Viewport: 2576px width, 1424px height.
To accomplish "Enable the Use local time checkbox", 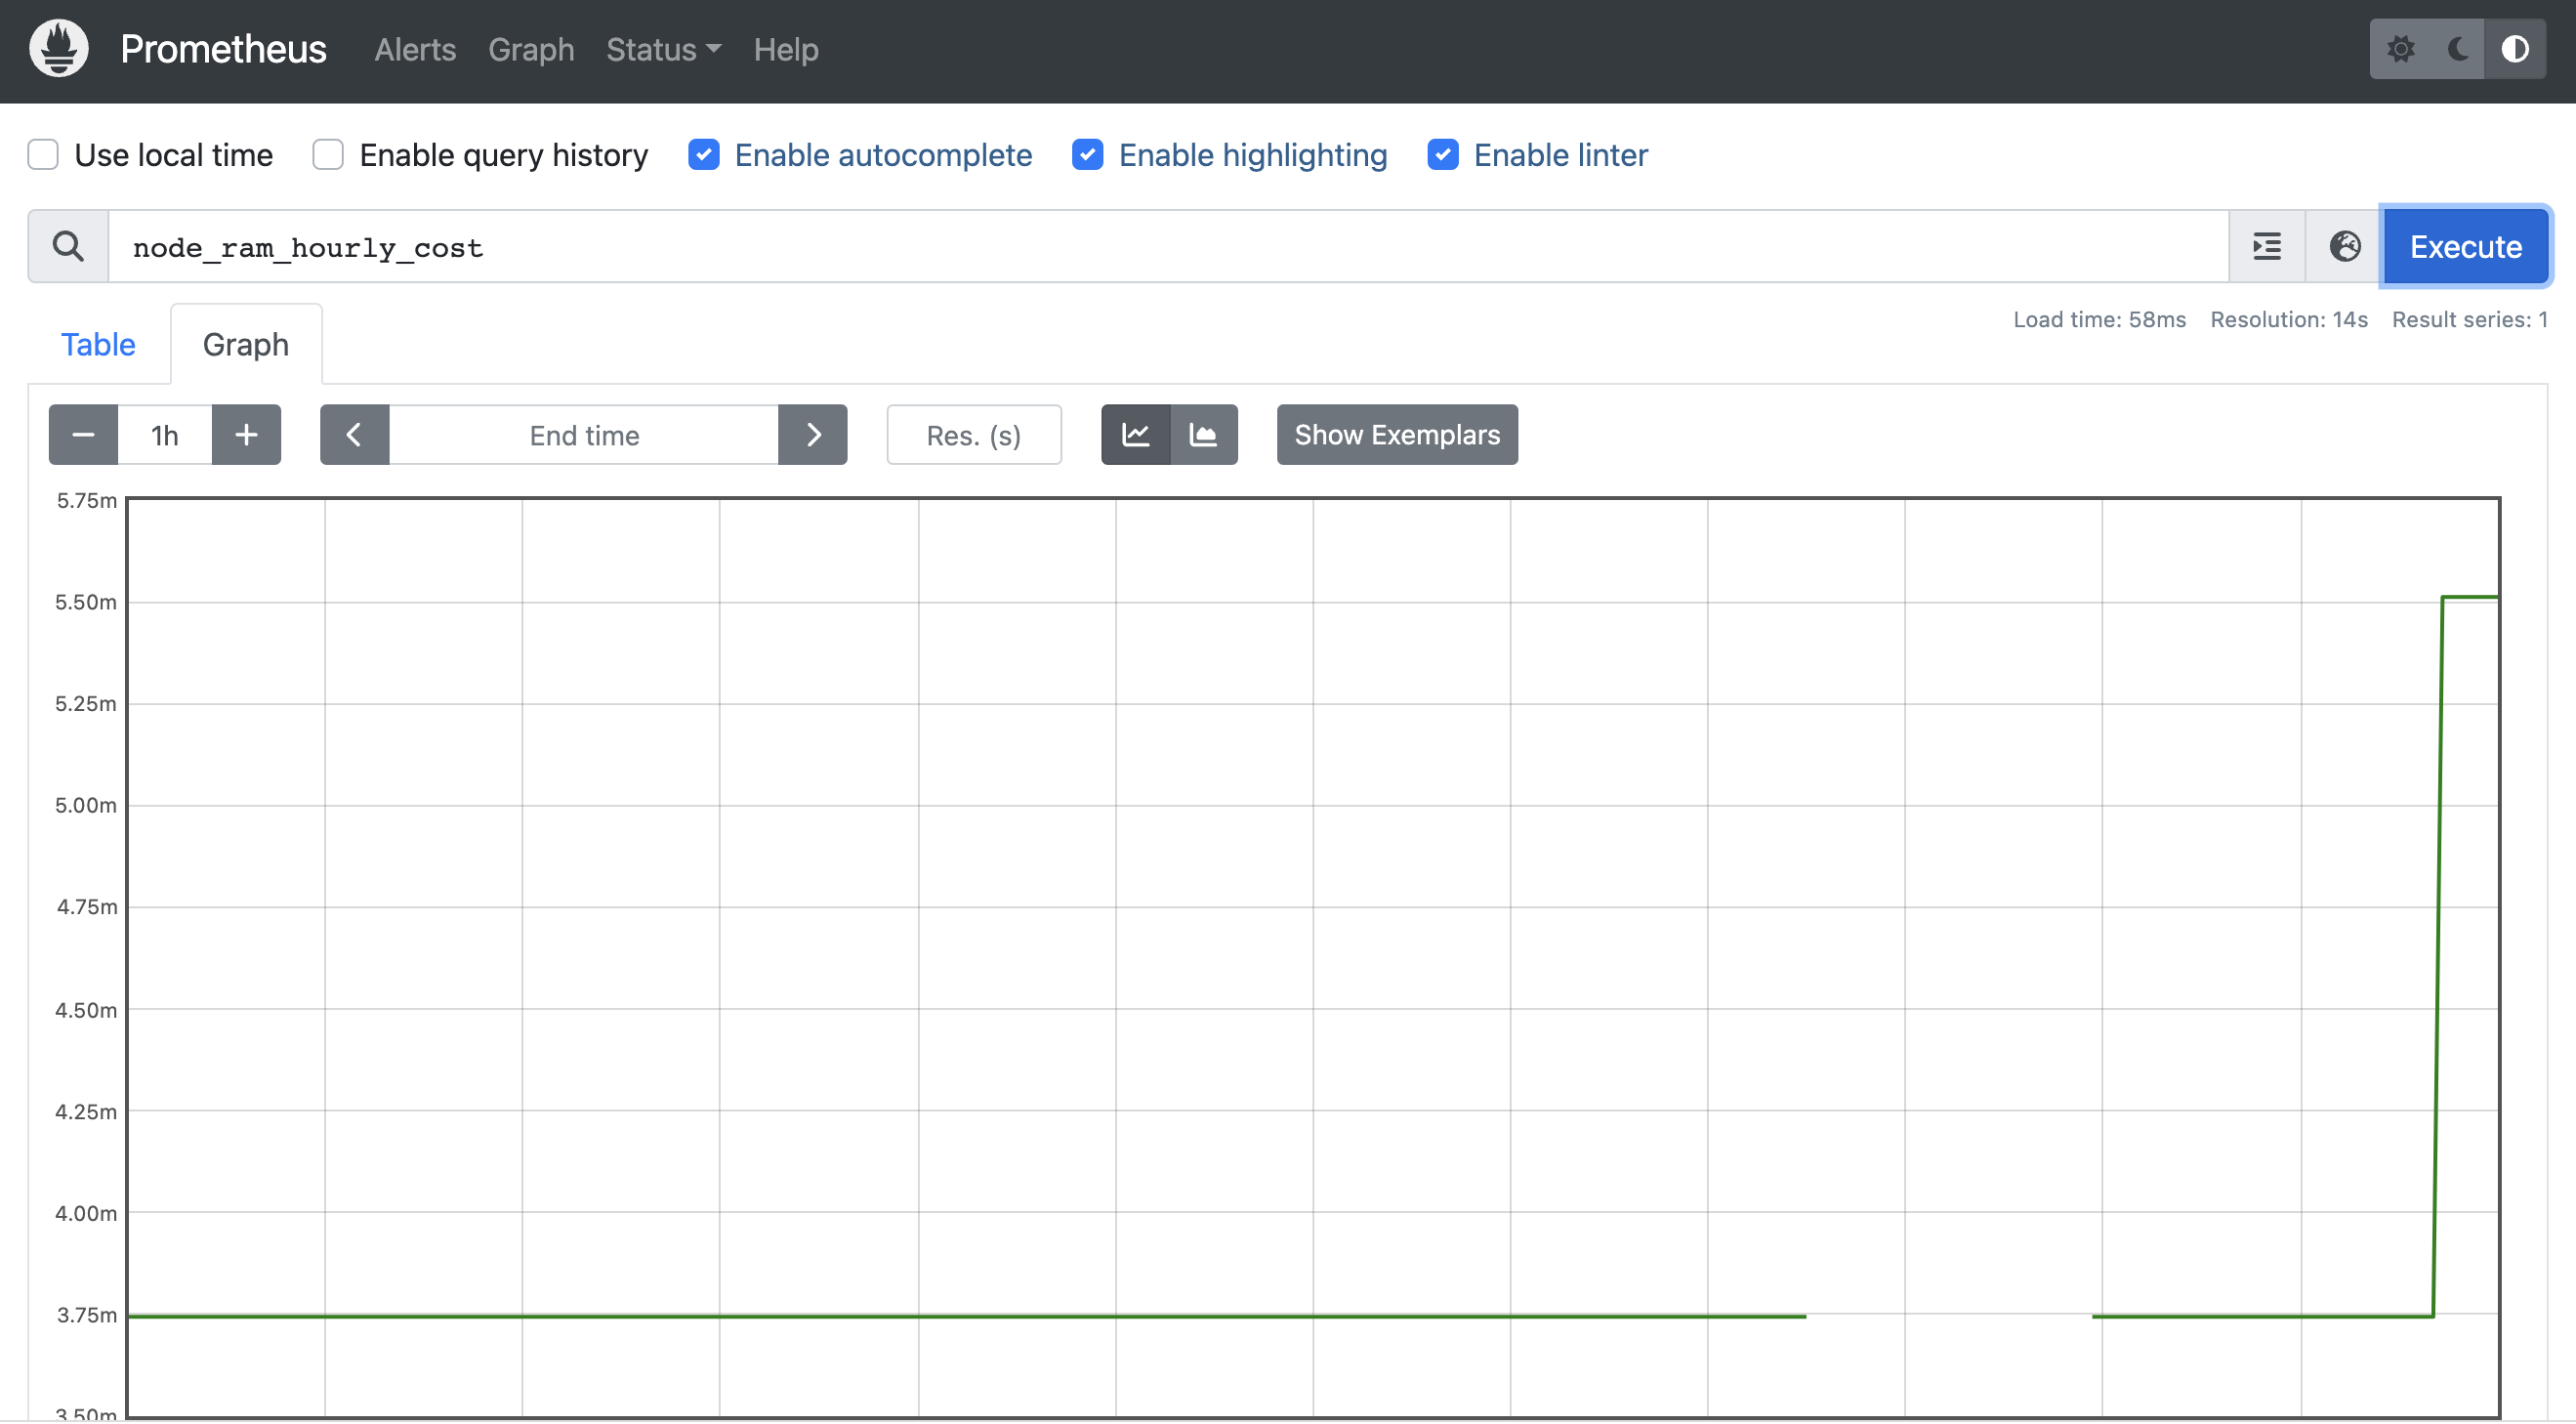I will click(42, 155).
